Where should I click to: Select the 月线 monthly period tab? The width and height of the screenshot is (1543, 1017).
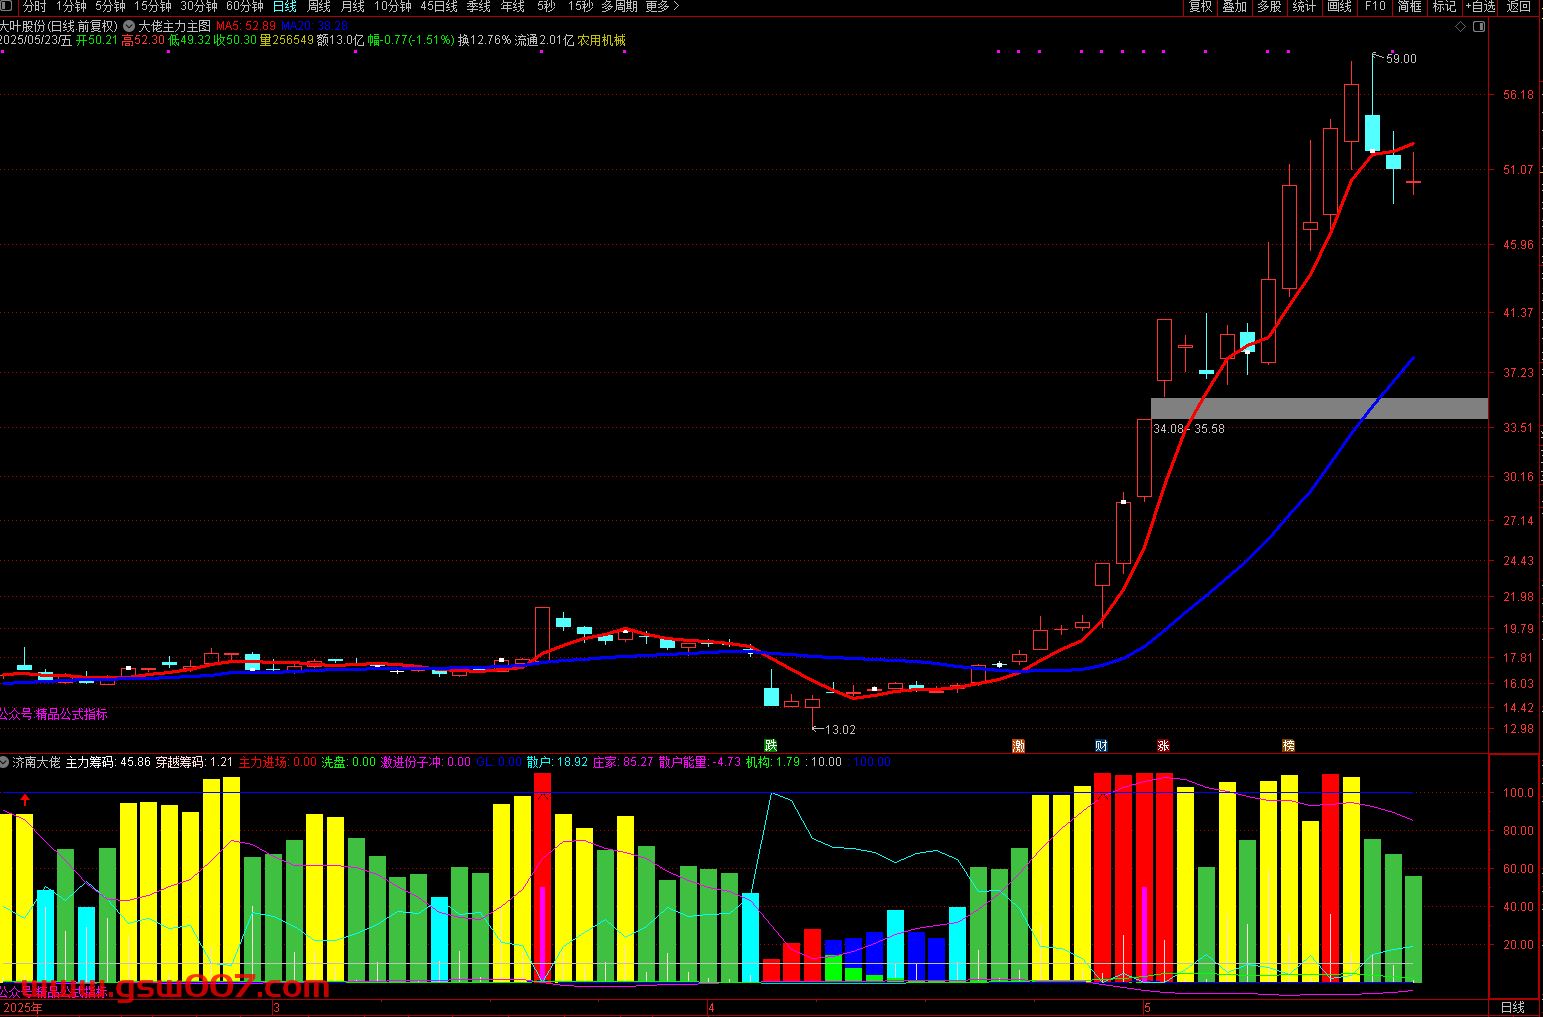(353, 6)
